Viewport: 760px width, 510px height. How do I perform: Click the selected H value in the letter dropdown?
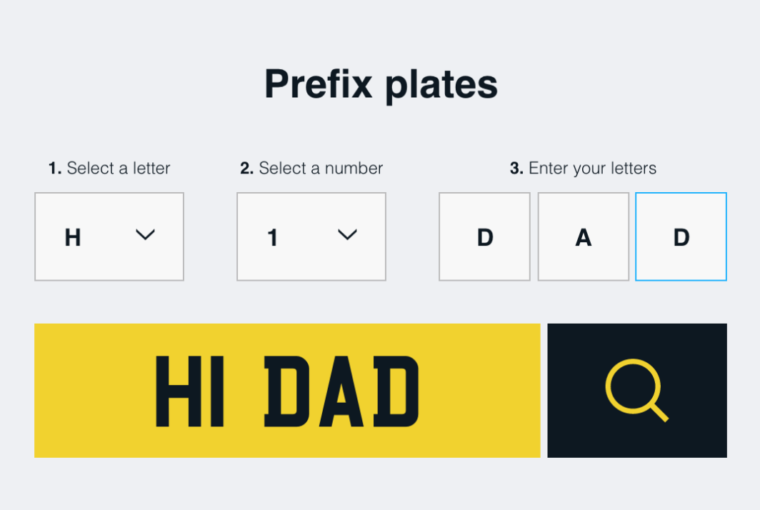coord(73,238)
